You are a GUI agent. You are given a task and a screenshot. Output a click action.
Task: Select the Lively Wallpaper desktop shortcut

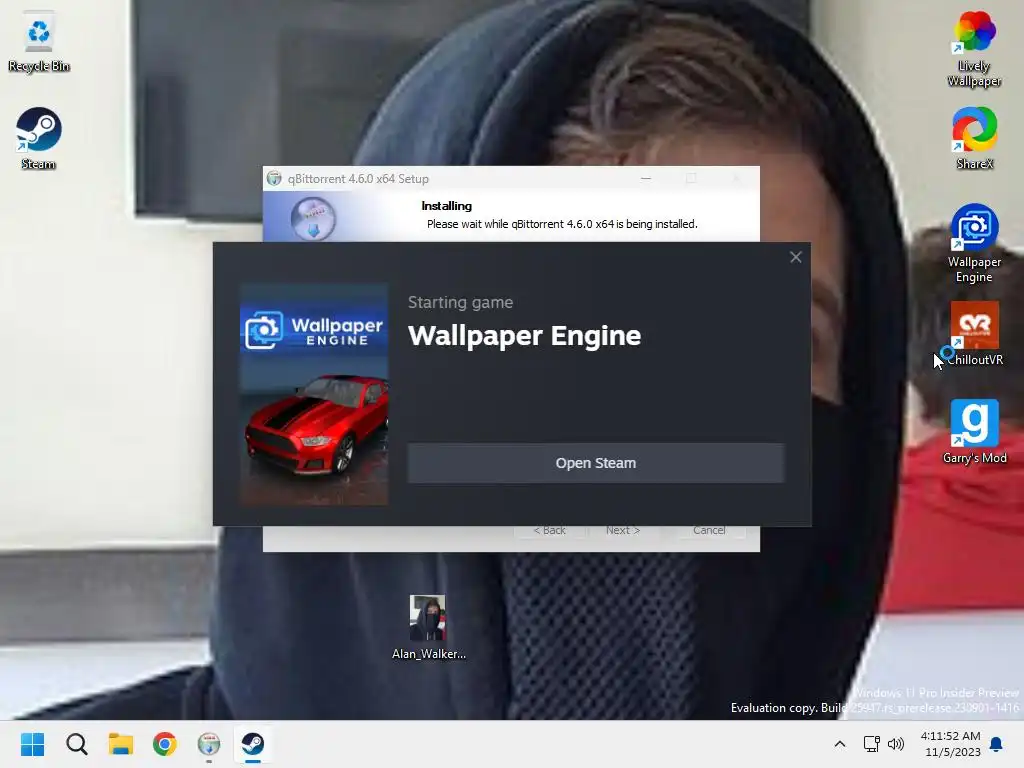(974, 49)
